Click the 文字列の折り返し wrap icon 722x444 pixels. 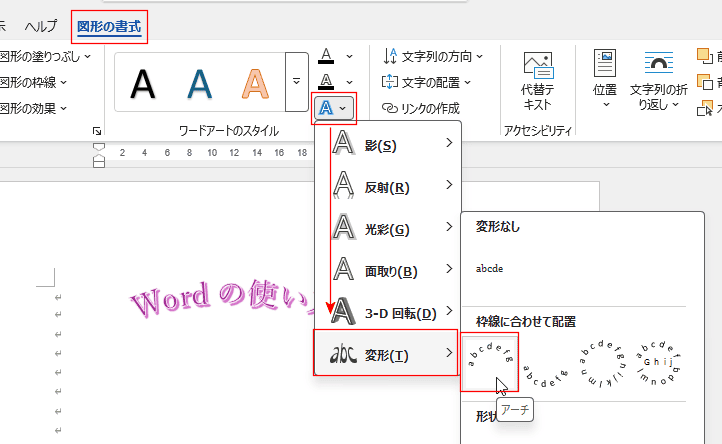tap(658, 66)
